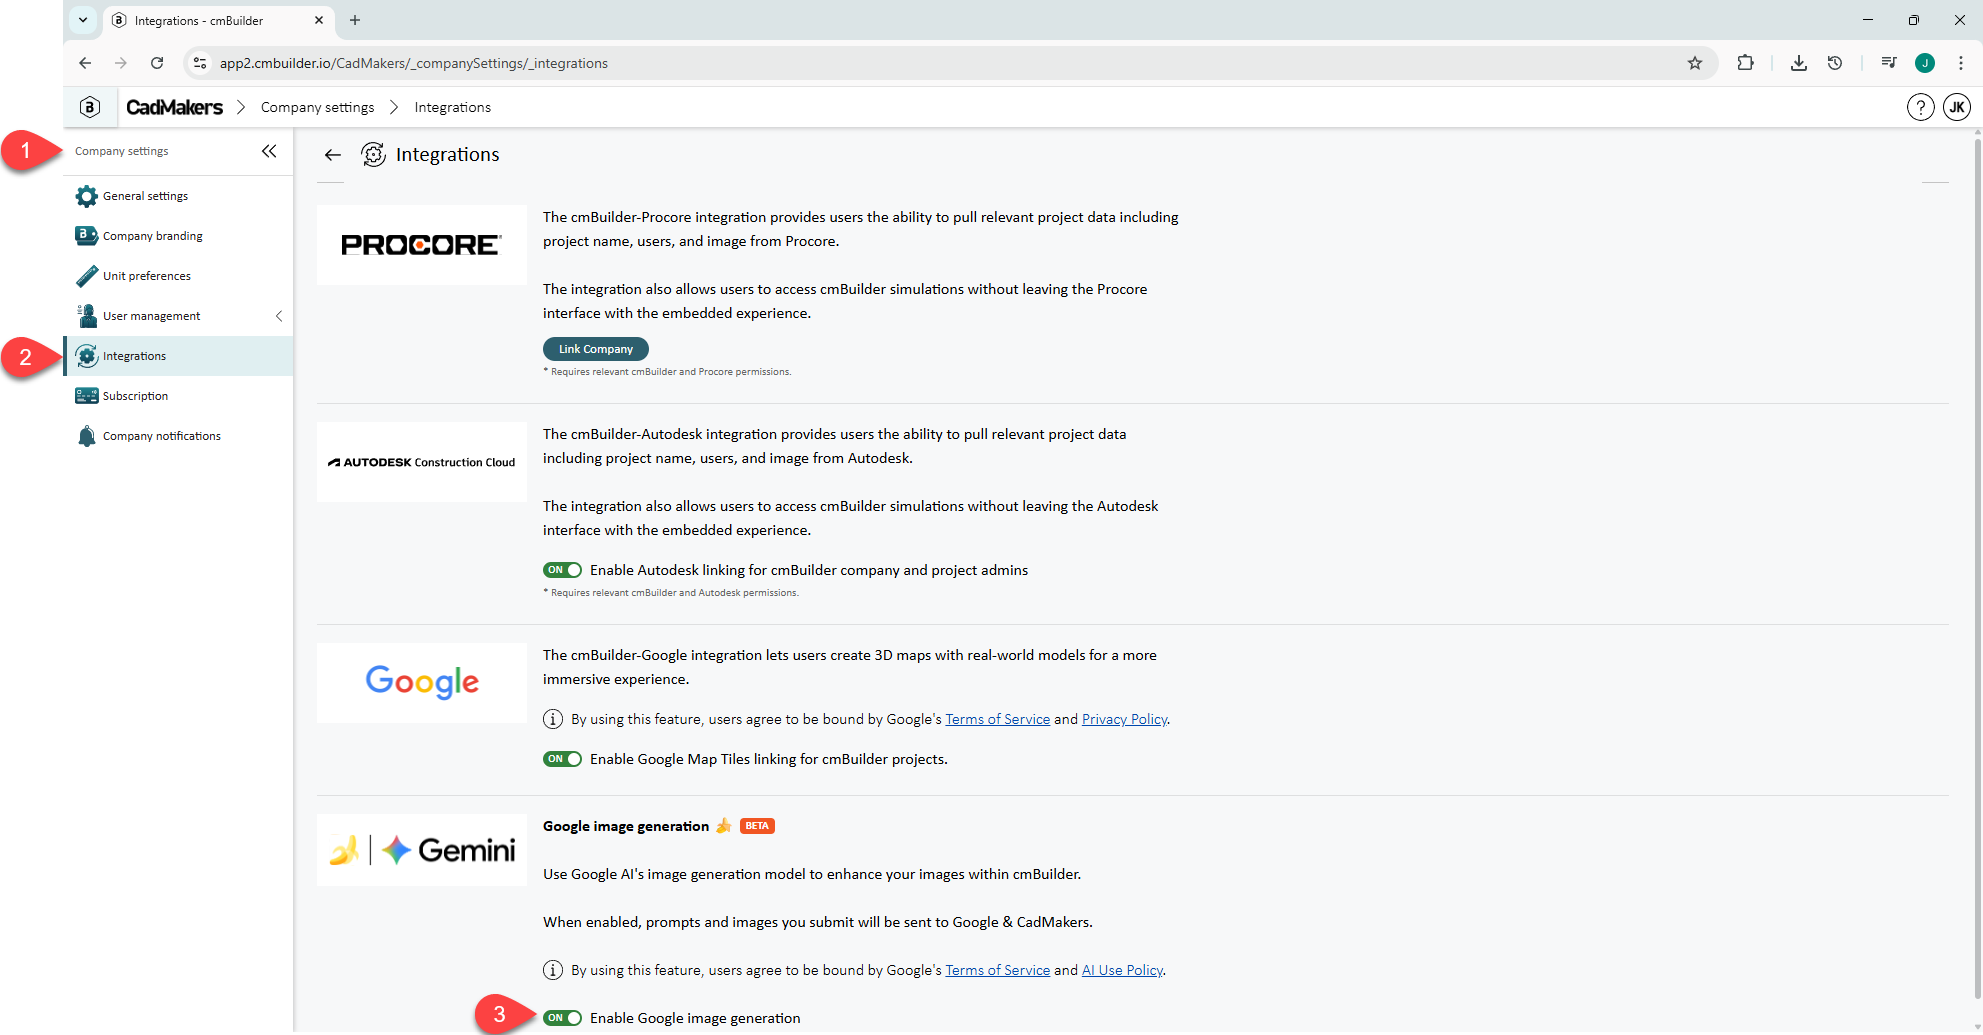This screenshot has height=1035, width=1983.
Task: Open the Unit preferences menu item
Action: [x=179, y=276]
